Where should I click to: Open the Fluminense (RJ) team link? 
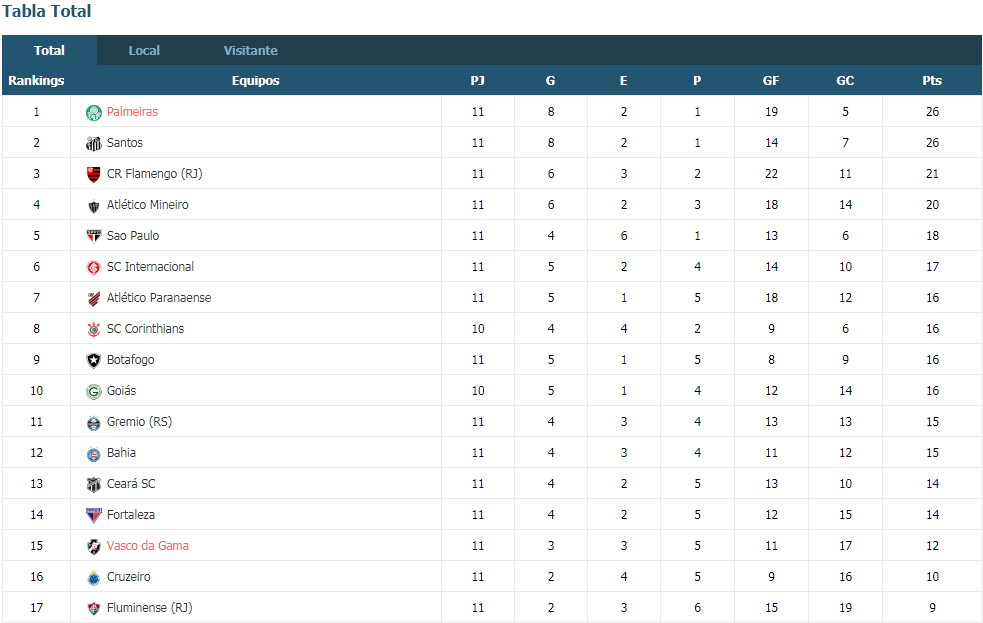[149, 608]
